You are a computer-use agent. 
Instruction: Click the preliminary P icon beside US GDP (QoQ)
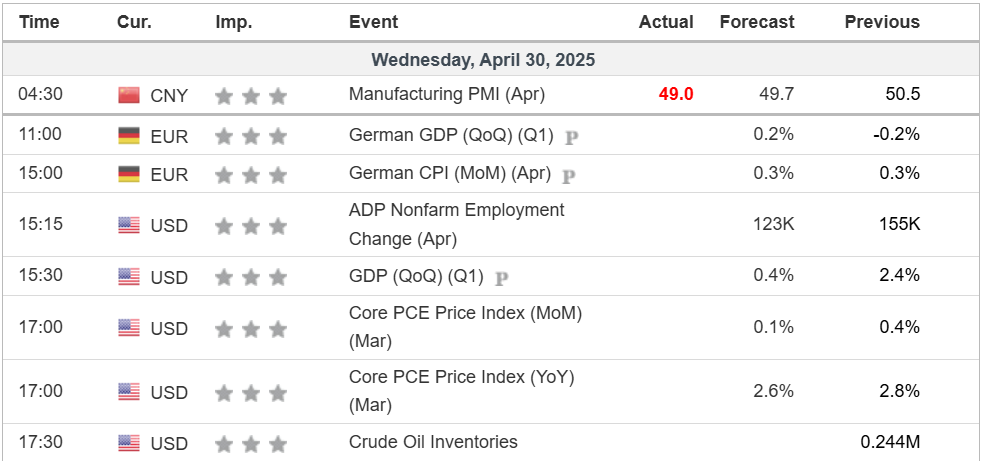[502, 277]
